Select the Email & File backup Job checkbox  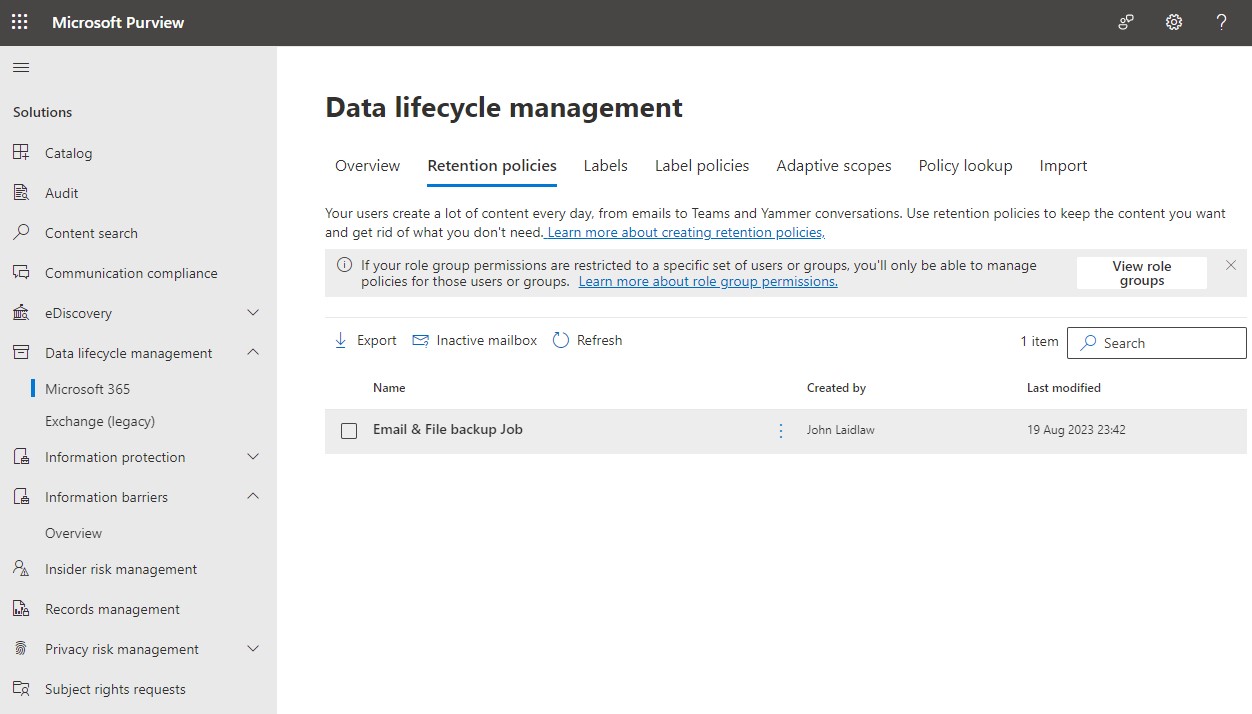tap(349, 431)
